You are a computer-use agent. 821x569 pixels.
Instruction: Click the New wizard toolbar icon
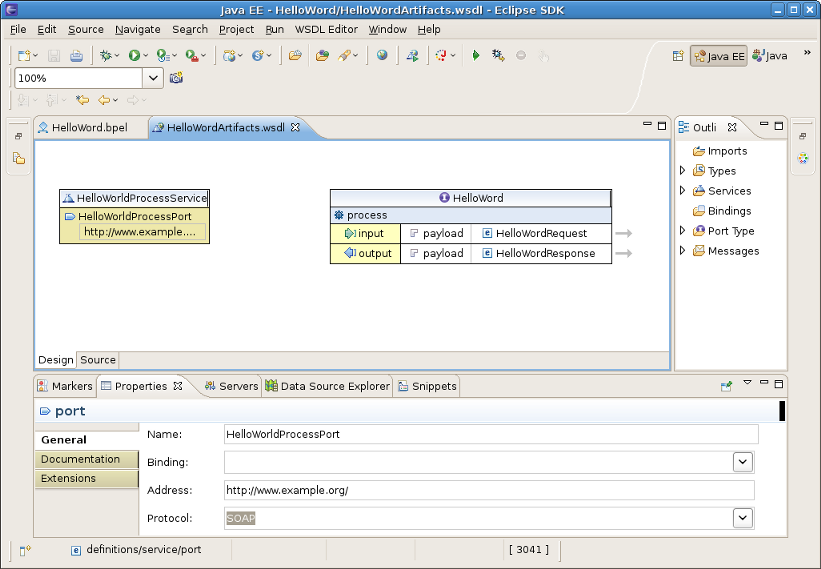[x=24, y=56]
